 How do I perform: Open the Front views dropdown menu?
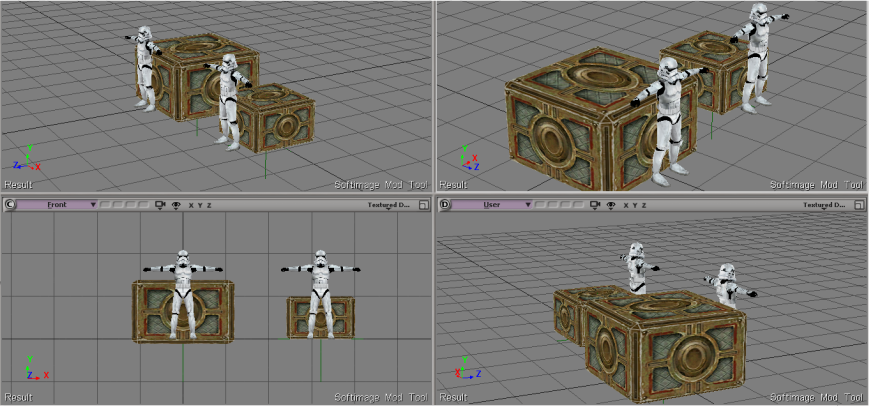coord(57,204)
